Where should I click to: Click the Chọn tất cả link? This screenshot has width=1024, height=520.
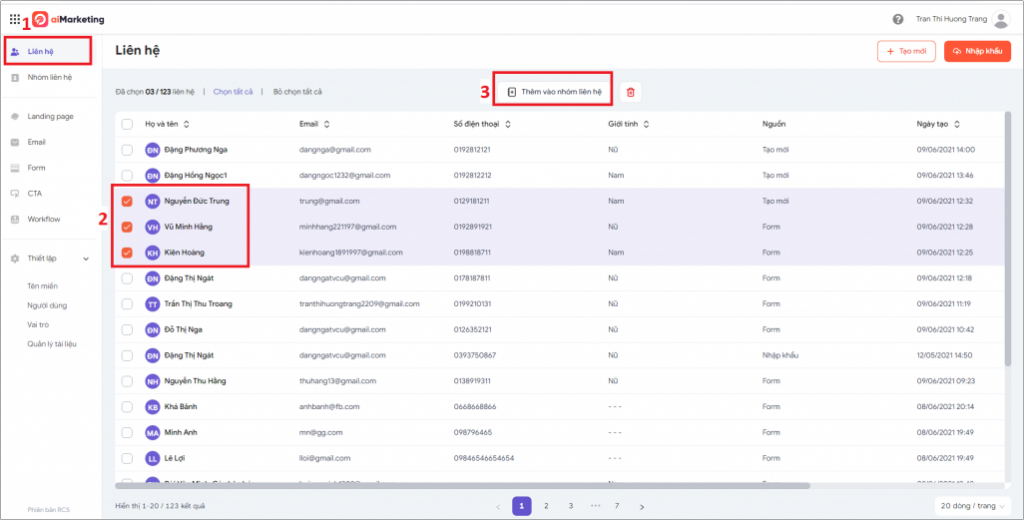(232, 92)
